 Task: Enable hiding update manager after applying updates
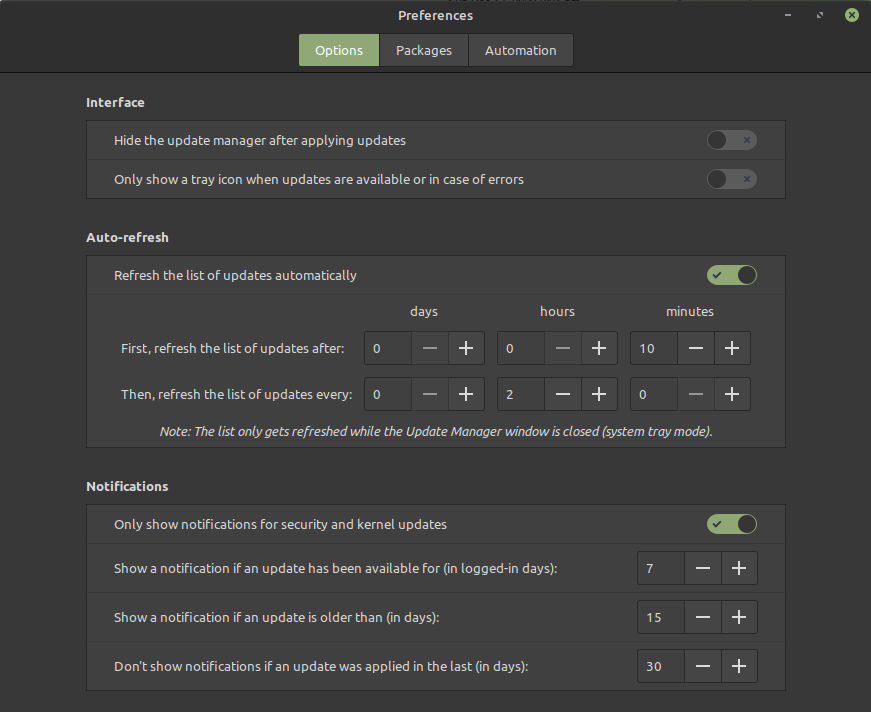(731, 140)
